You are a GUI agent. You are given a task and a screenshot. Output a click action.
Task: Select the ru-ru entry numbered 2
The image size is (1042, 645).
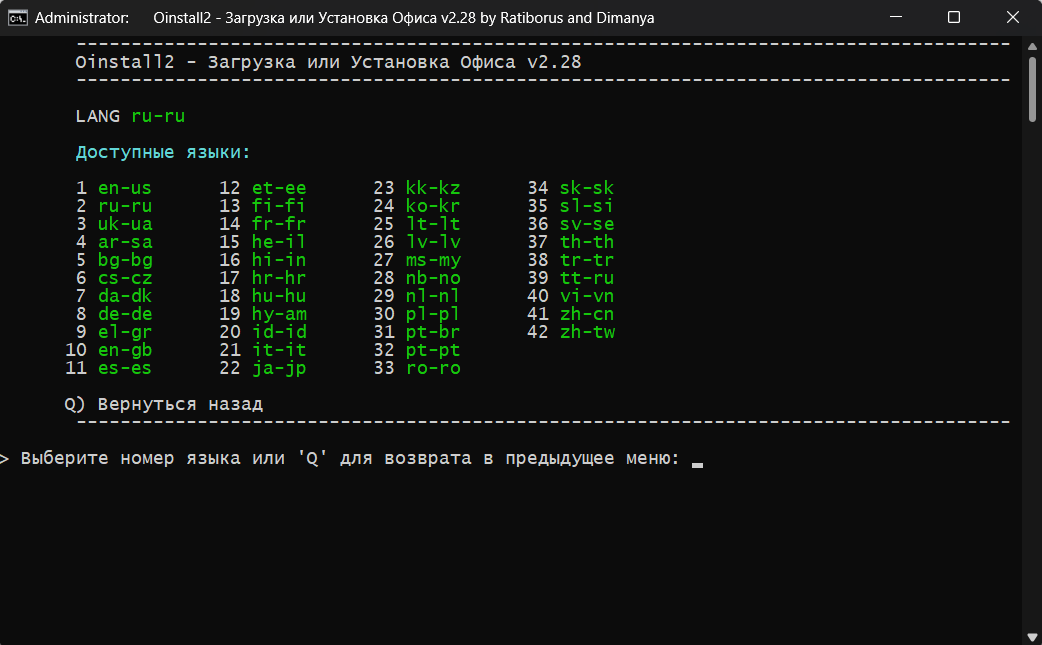point(124,206)
